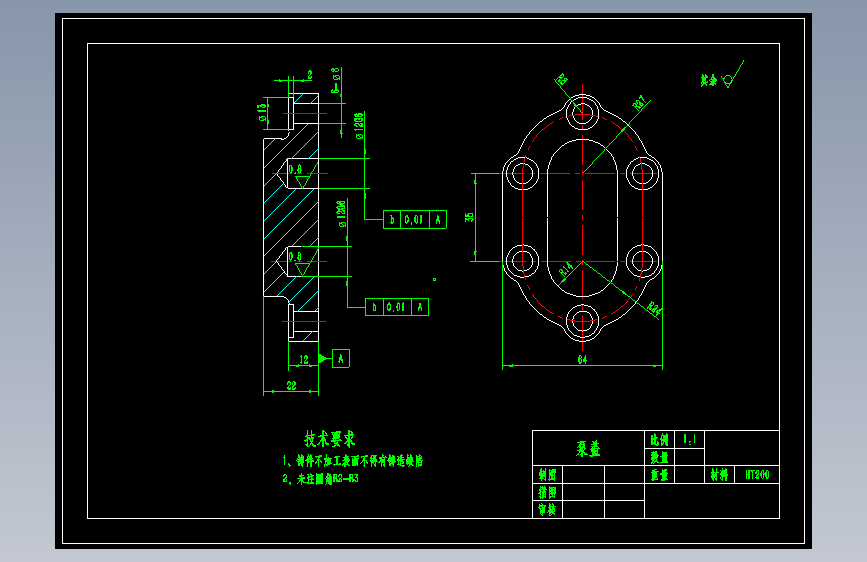Click the ø13 diameter dimension
867x562 pixels.
262,112
